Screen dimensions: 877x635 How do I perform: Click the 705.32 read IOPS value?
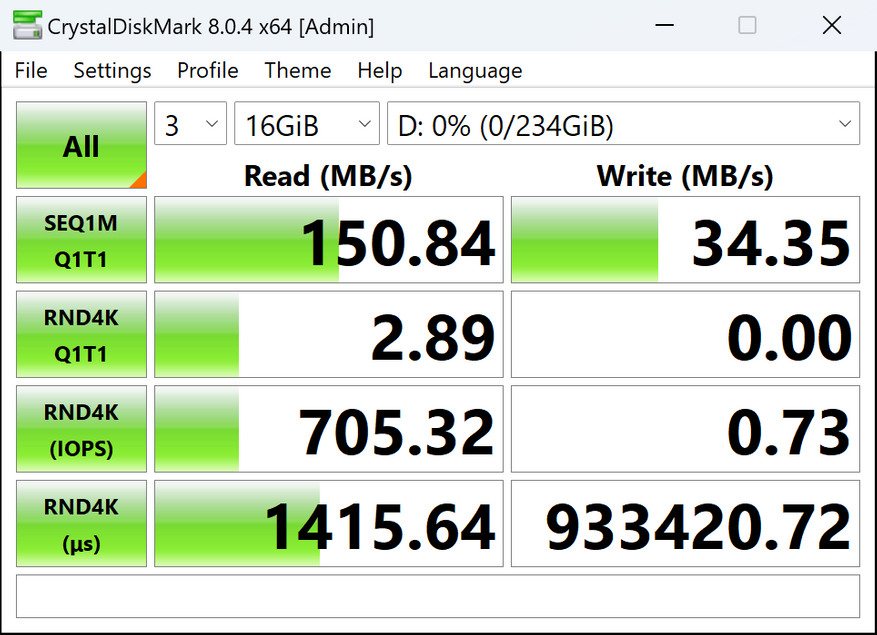coord(329,429)
